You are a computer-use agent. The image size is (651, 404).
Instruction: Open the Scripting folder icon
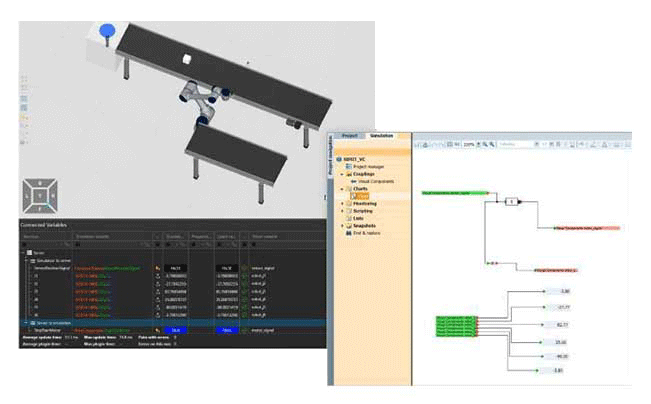point(348,210)
